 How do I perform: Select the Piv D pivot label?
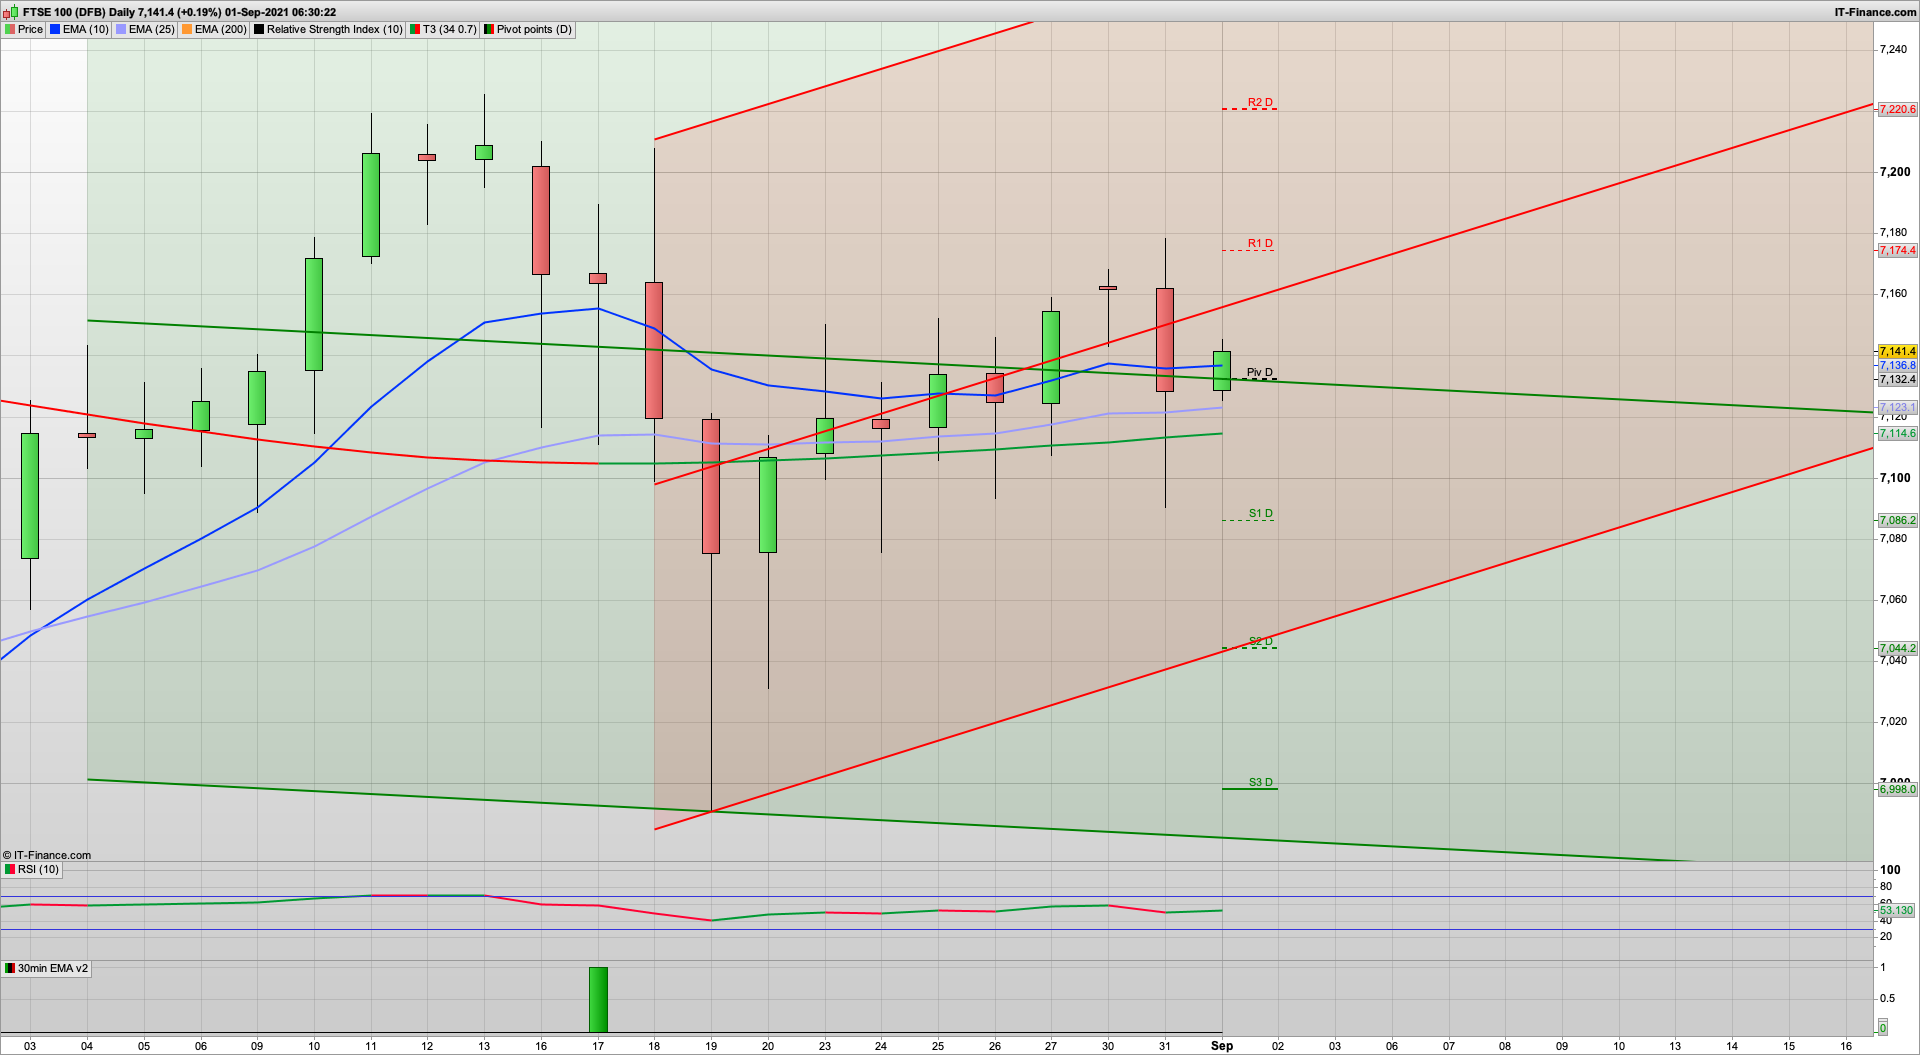[1260, 372]
